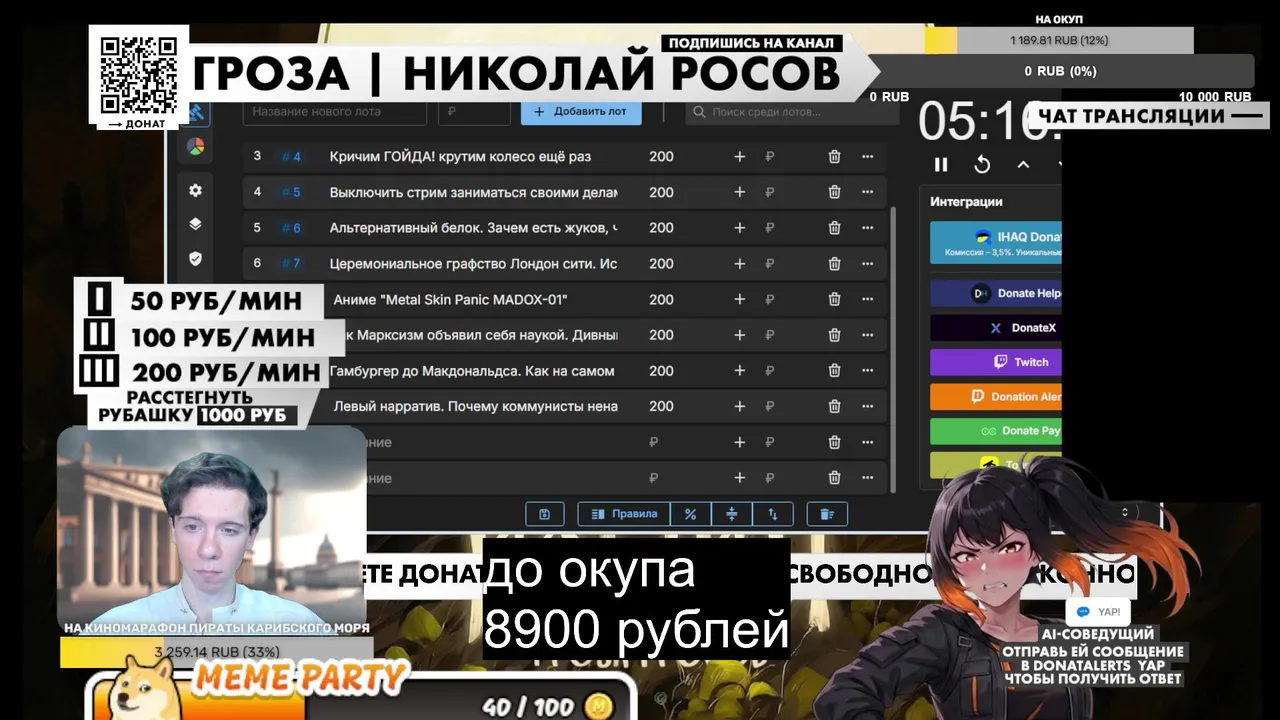Open more options for 'Альтернативный белок' lot

pyautogui.click(x=867, y=228)
